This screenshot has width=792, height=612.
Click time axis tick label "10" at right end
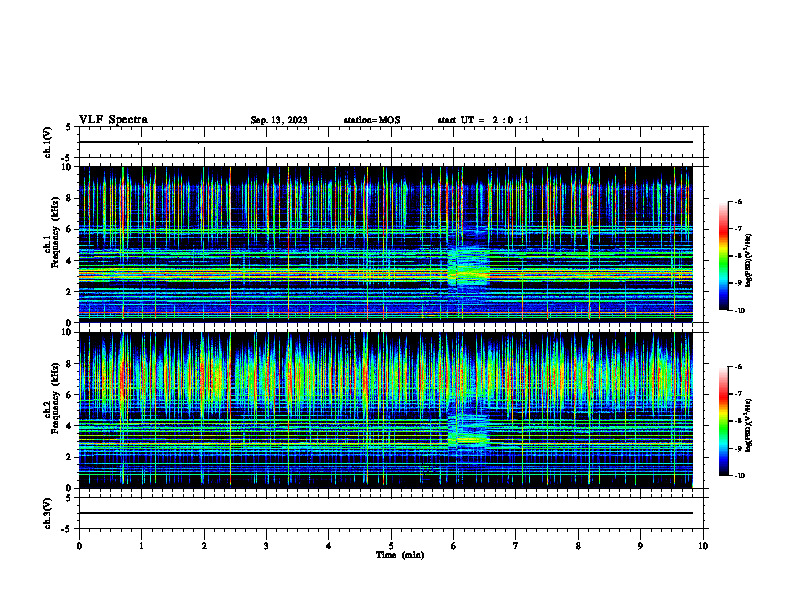[x=703, y=546]
